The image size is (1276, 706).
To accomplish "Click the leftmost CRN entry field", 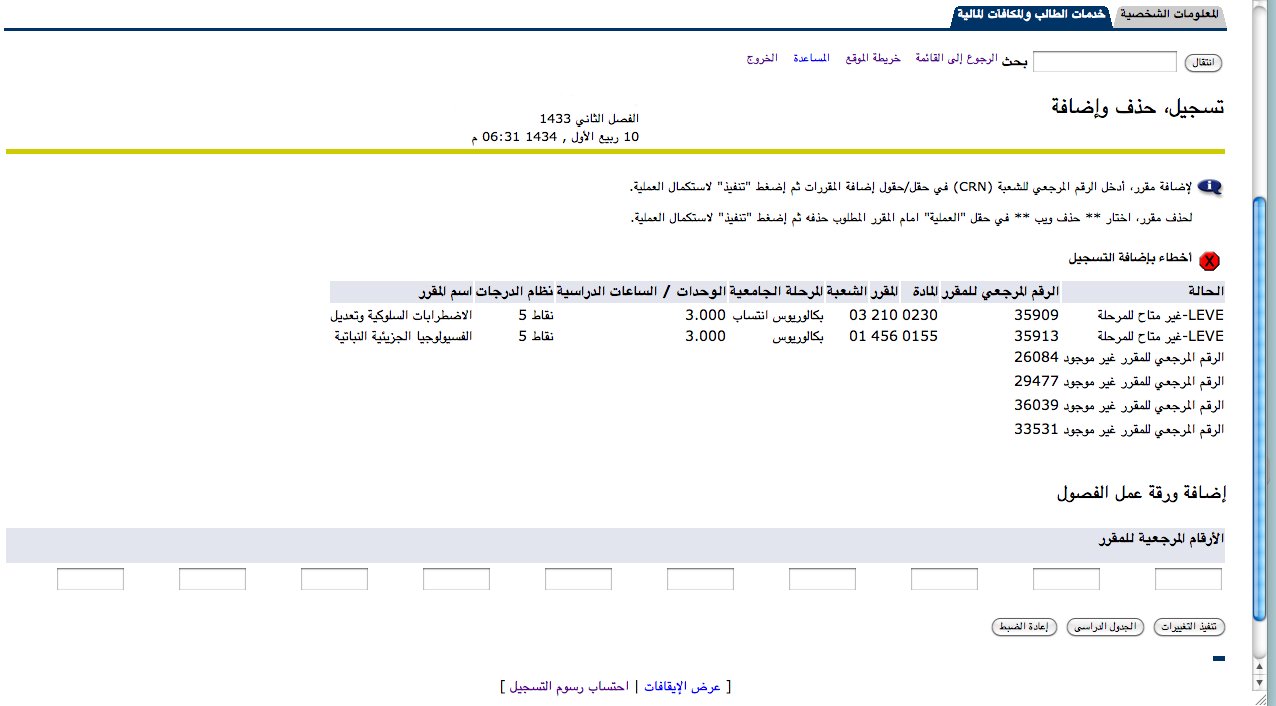I will [x=90, y=579].
